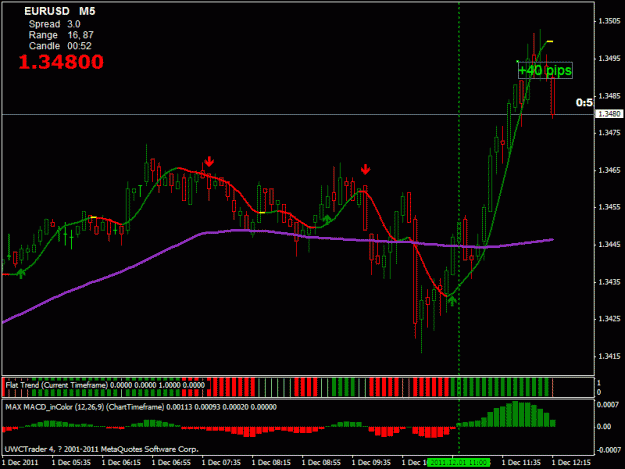Screen dimensions: 625x469
Task: Click the 1.3475 price axis value
Action: [609, 133]
